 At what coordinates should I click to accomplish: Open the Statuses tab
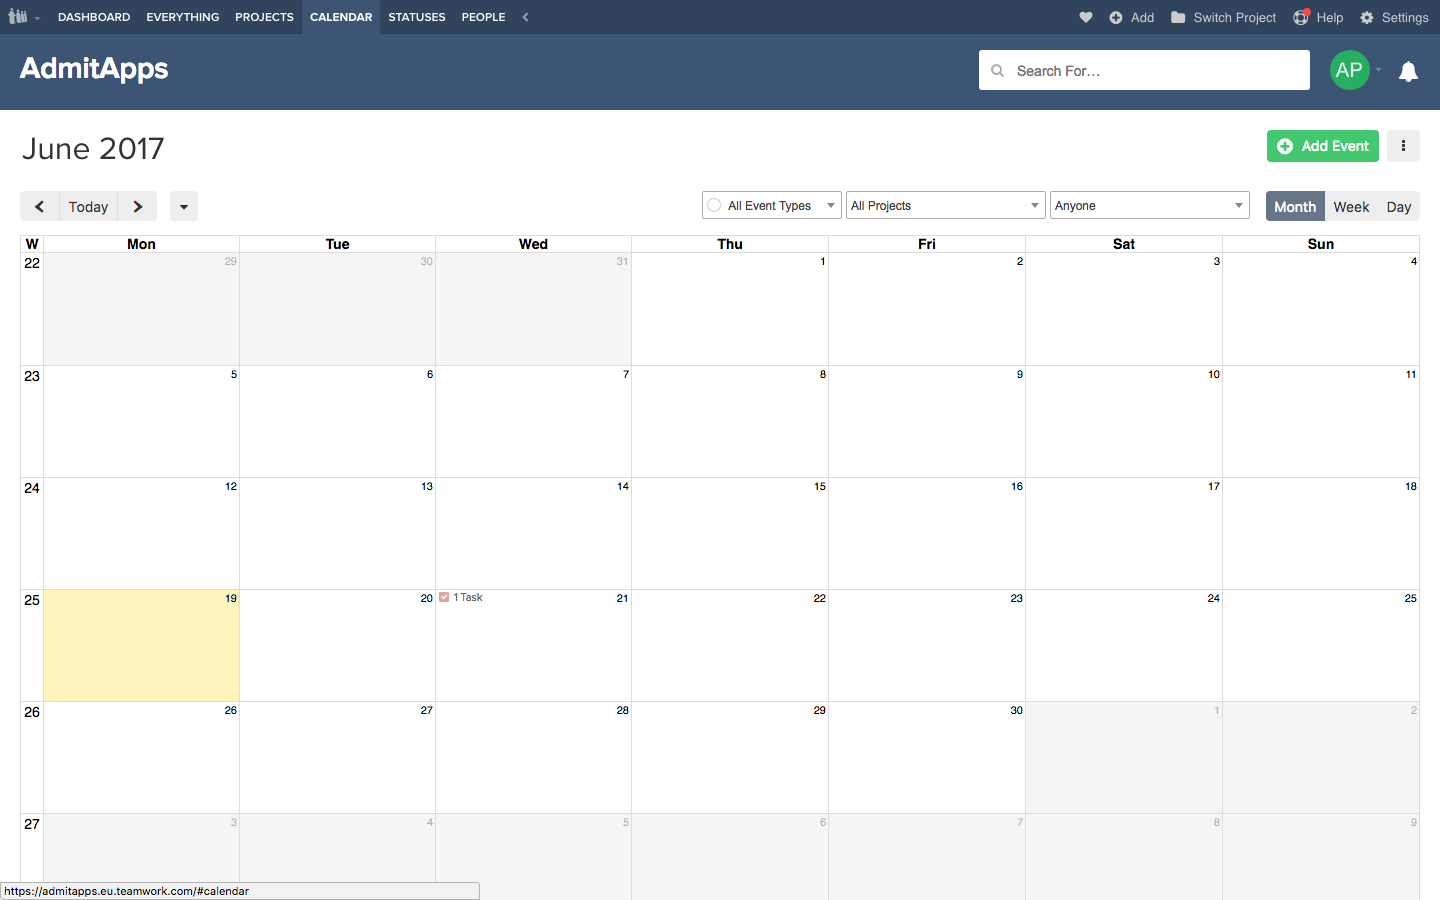[417, 17]
